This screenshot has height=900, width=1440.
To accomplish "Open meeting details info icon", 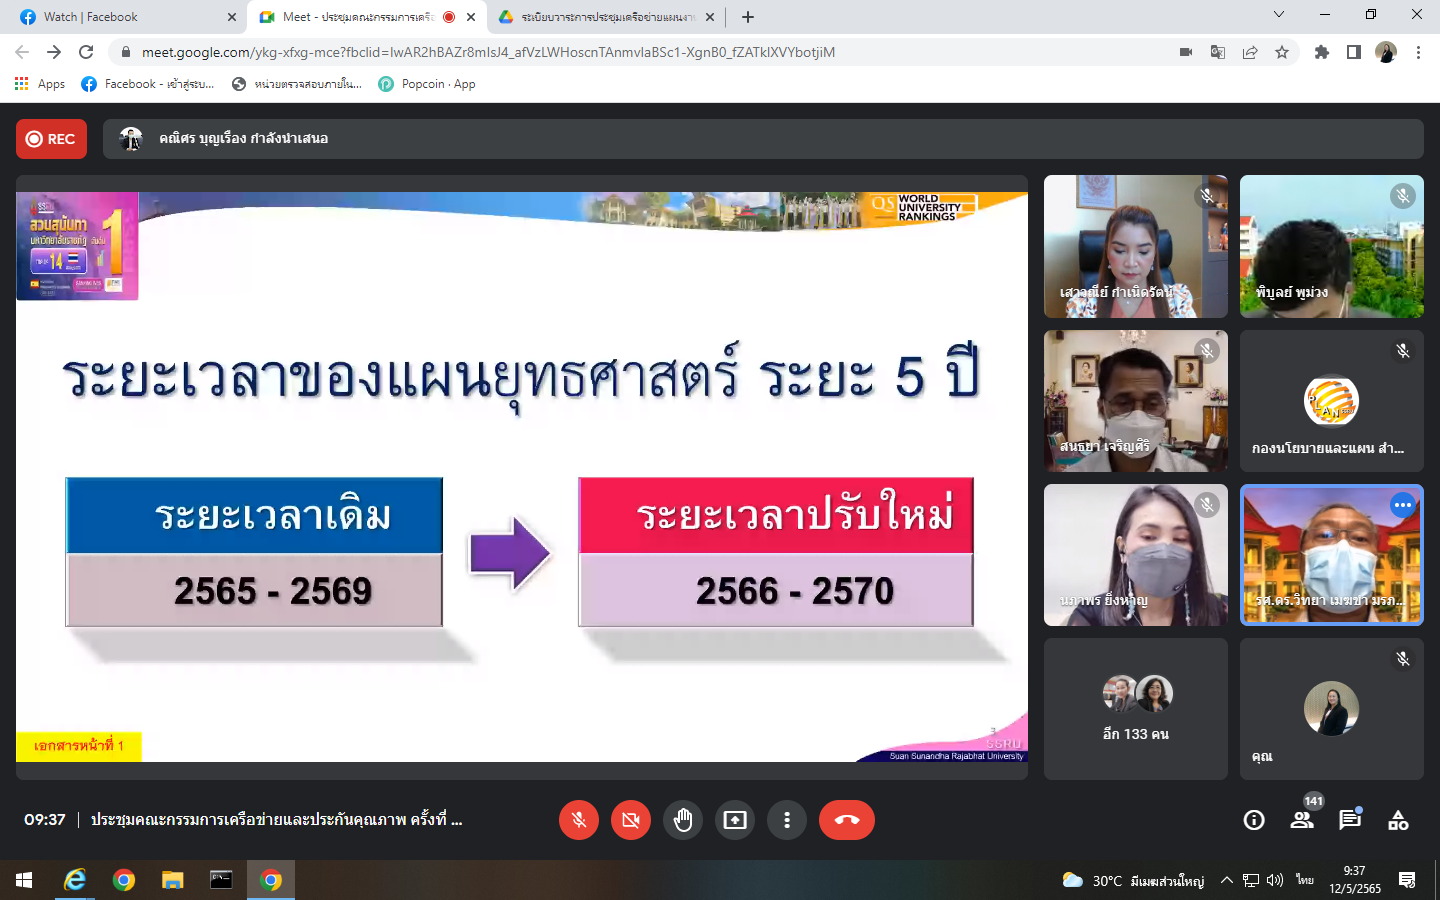I will coord(1254,820).
